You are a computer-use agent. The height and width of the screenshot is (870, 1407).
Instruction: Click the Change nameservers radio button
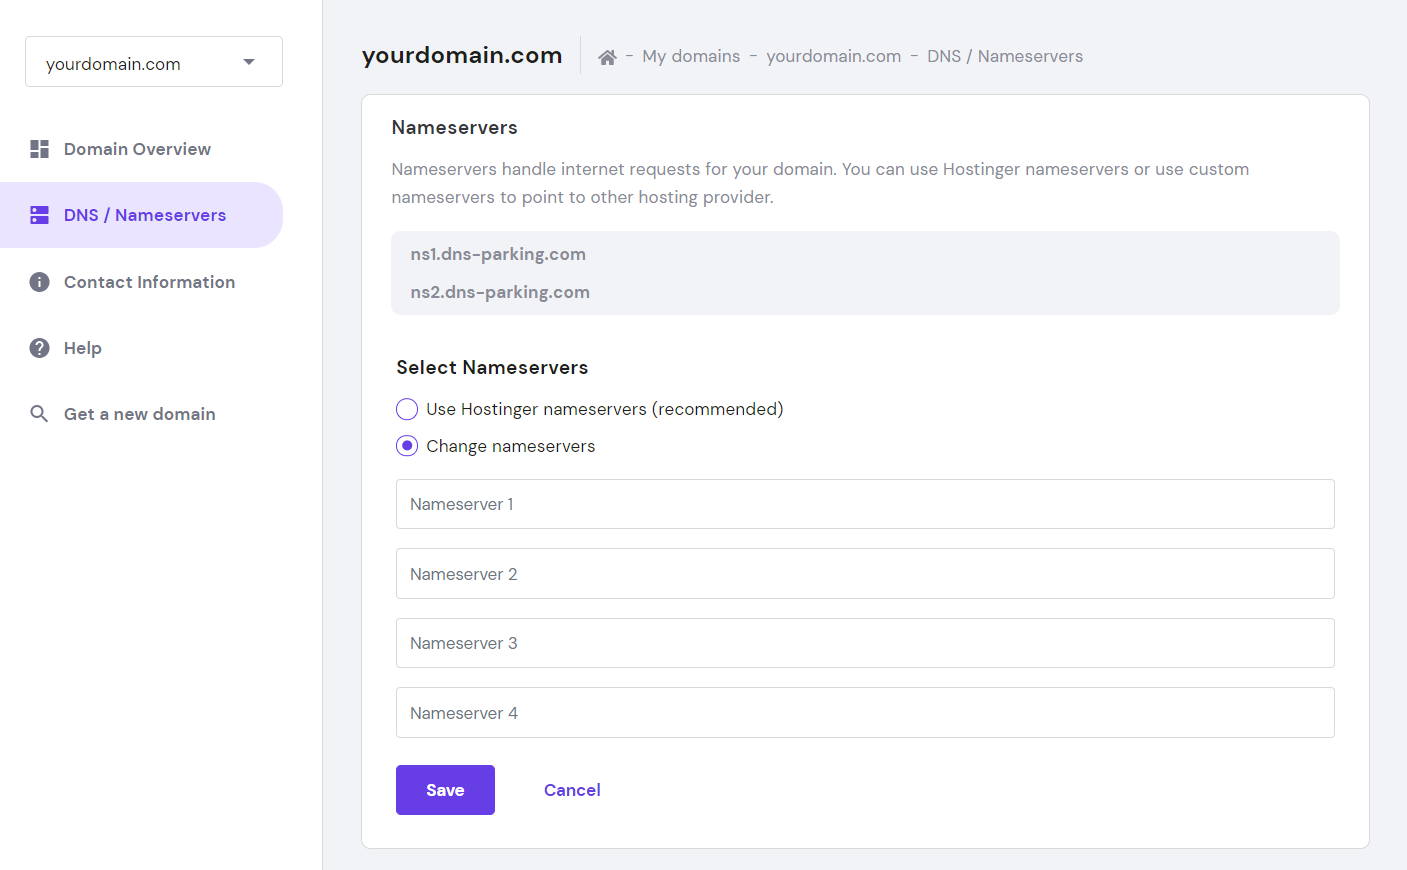pyautogui.click(x=406, y=445)
